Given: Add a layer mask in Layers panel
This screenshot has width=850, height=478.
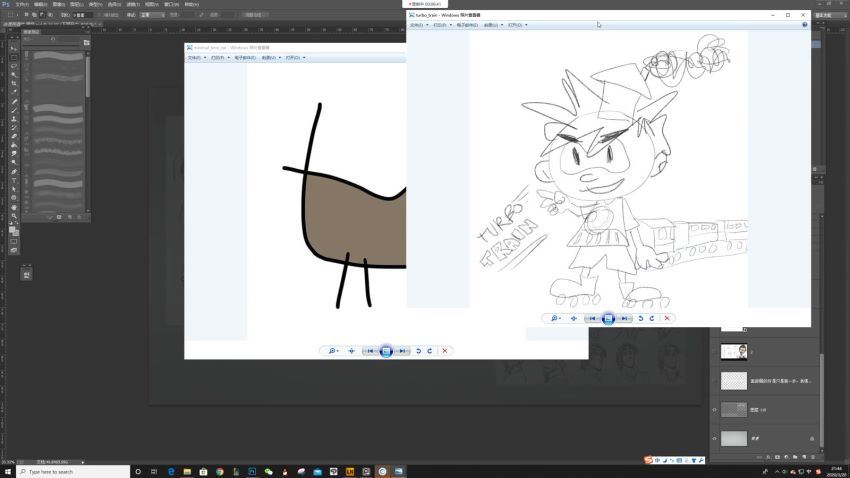Looking at the screenshot, I should pyautogui.click(x=777, y=457).
